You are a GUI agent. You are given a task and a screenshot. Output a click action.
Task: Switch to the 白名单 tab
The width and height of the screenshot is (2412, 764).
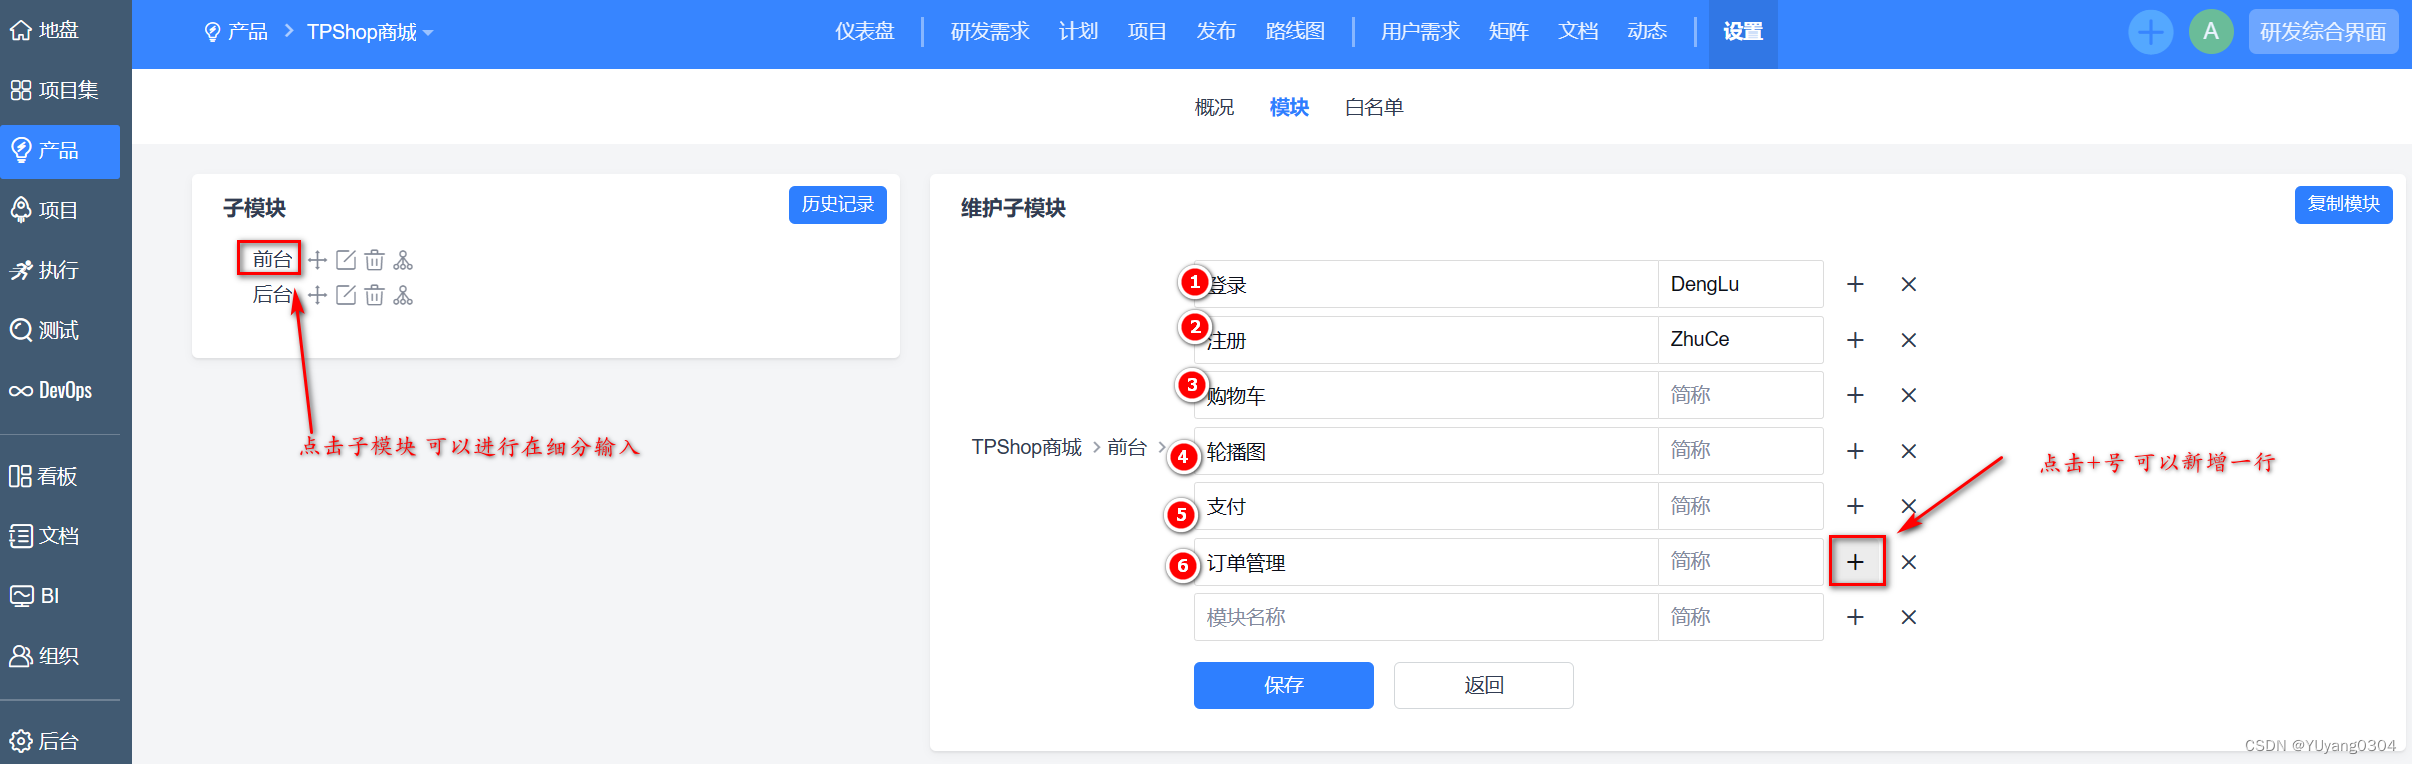(1374, 107)
